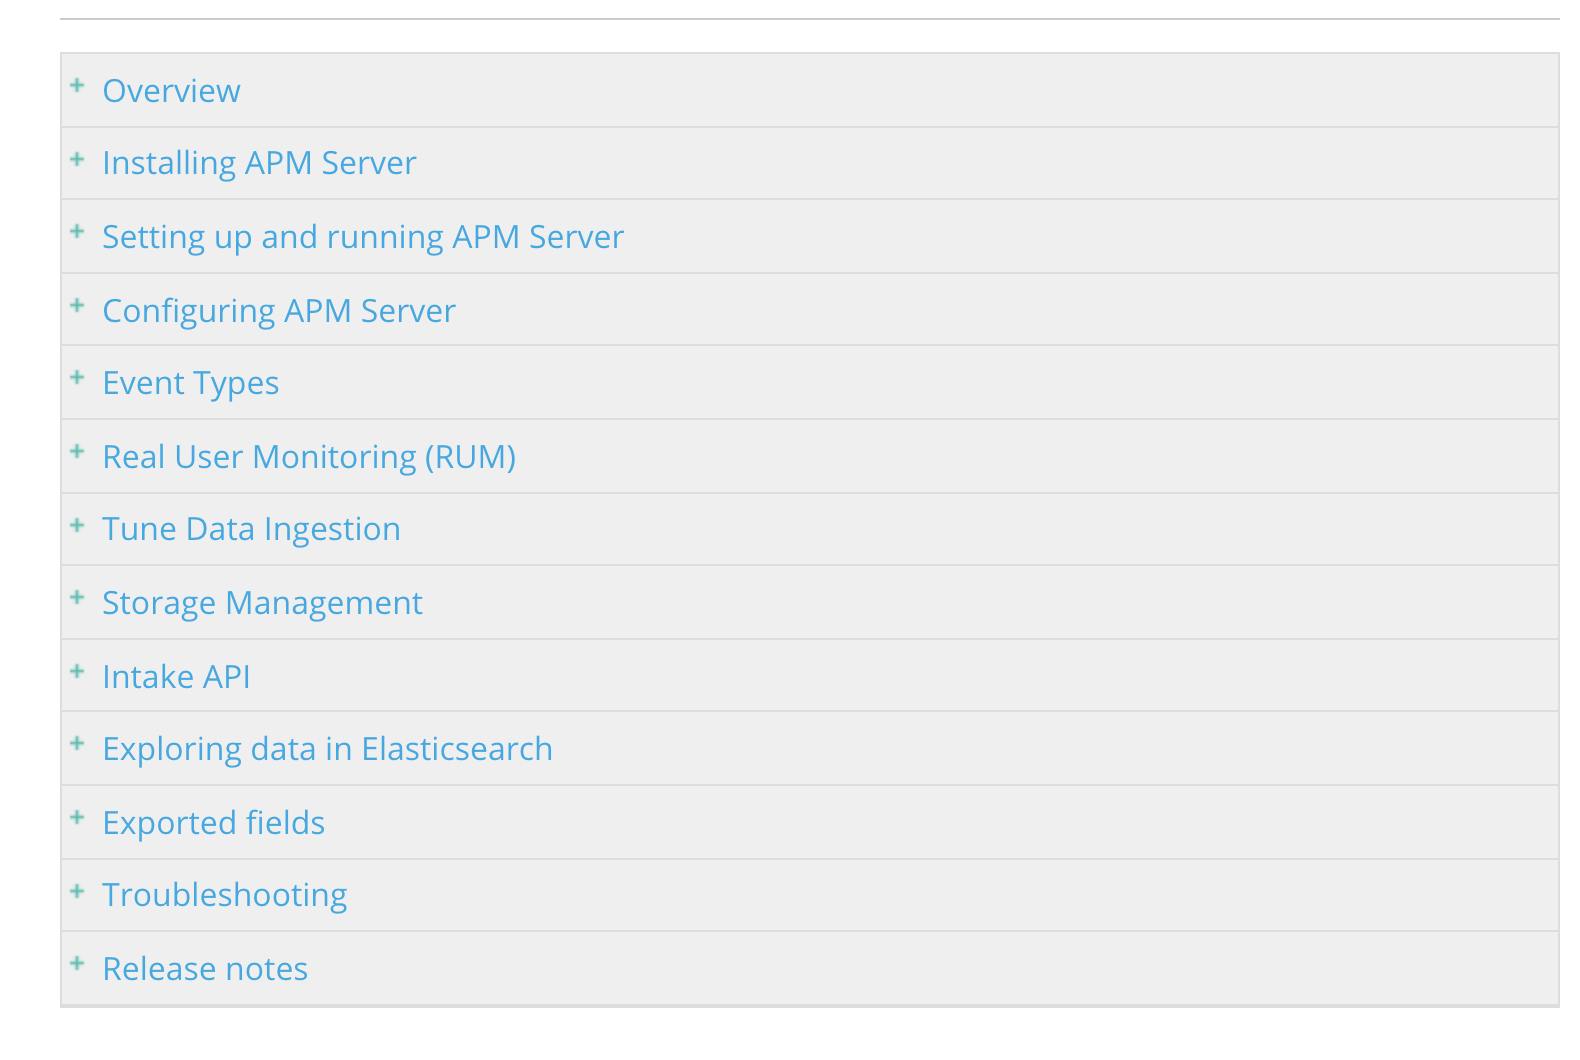The height and width of the screenshot is (1060, 1580).
Task: Open the Exploring data in Elasticsearch link
Action: pos(327,749)
